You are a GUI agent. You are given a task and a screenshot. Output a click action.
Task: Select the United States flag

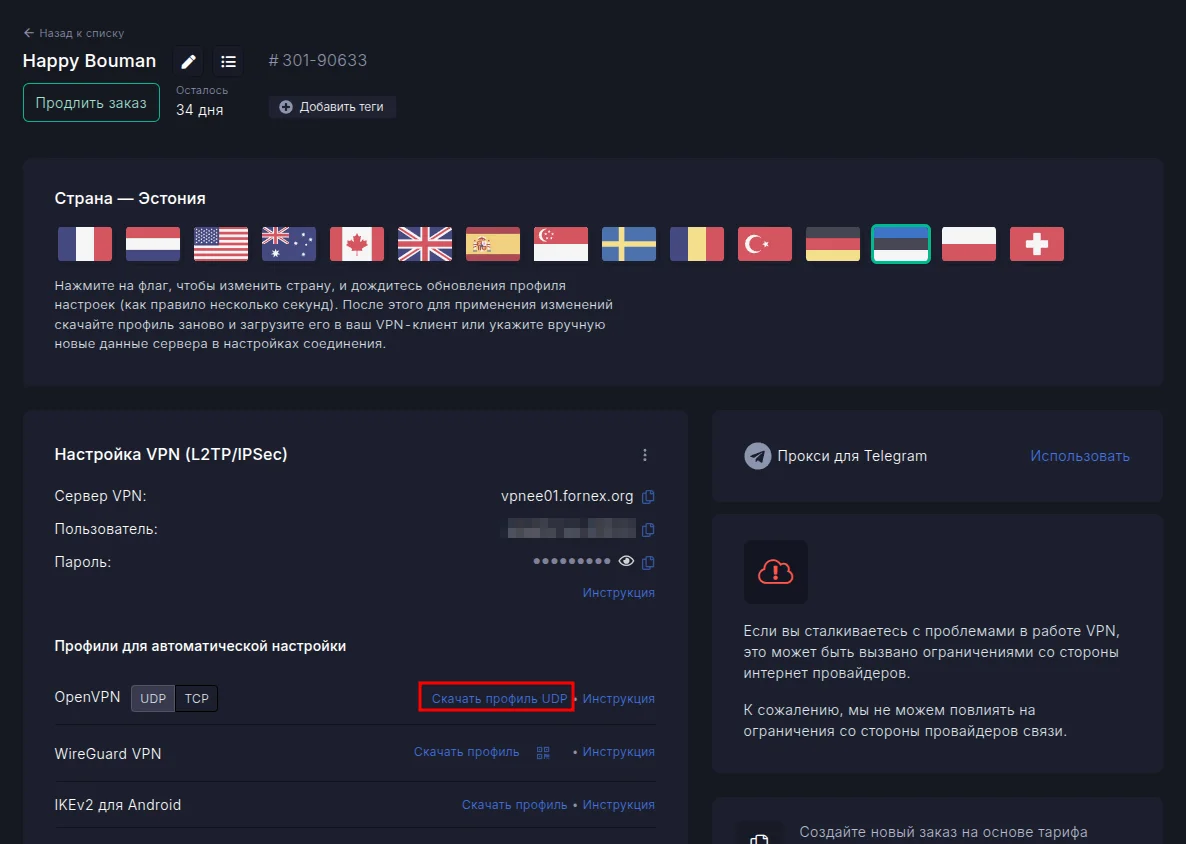221,244
